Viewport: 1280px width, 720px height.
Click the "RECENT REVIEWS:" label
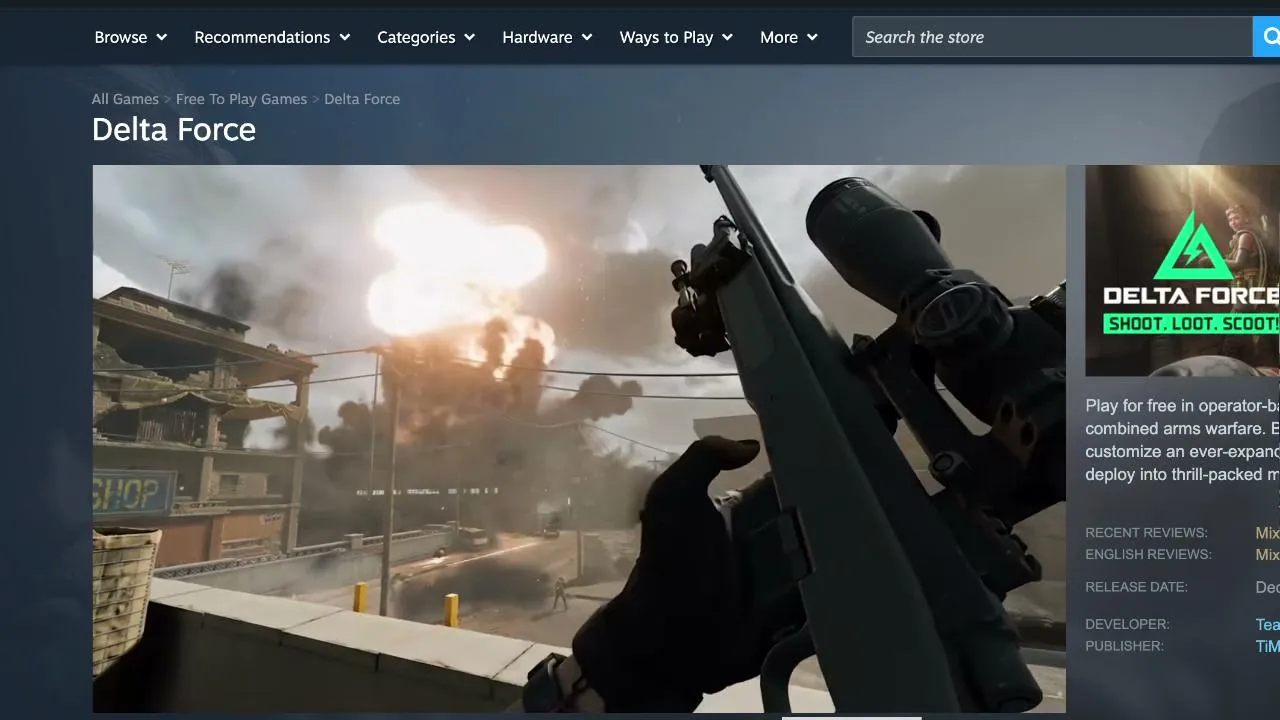[x=1146, y=533]
